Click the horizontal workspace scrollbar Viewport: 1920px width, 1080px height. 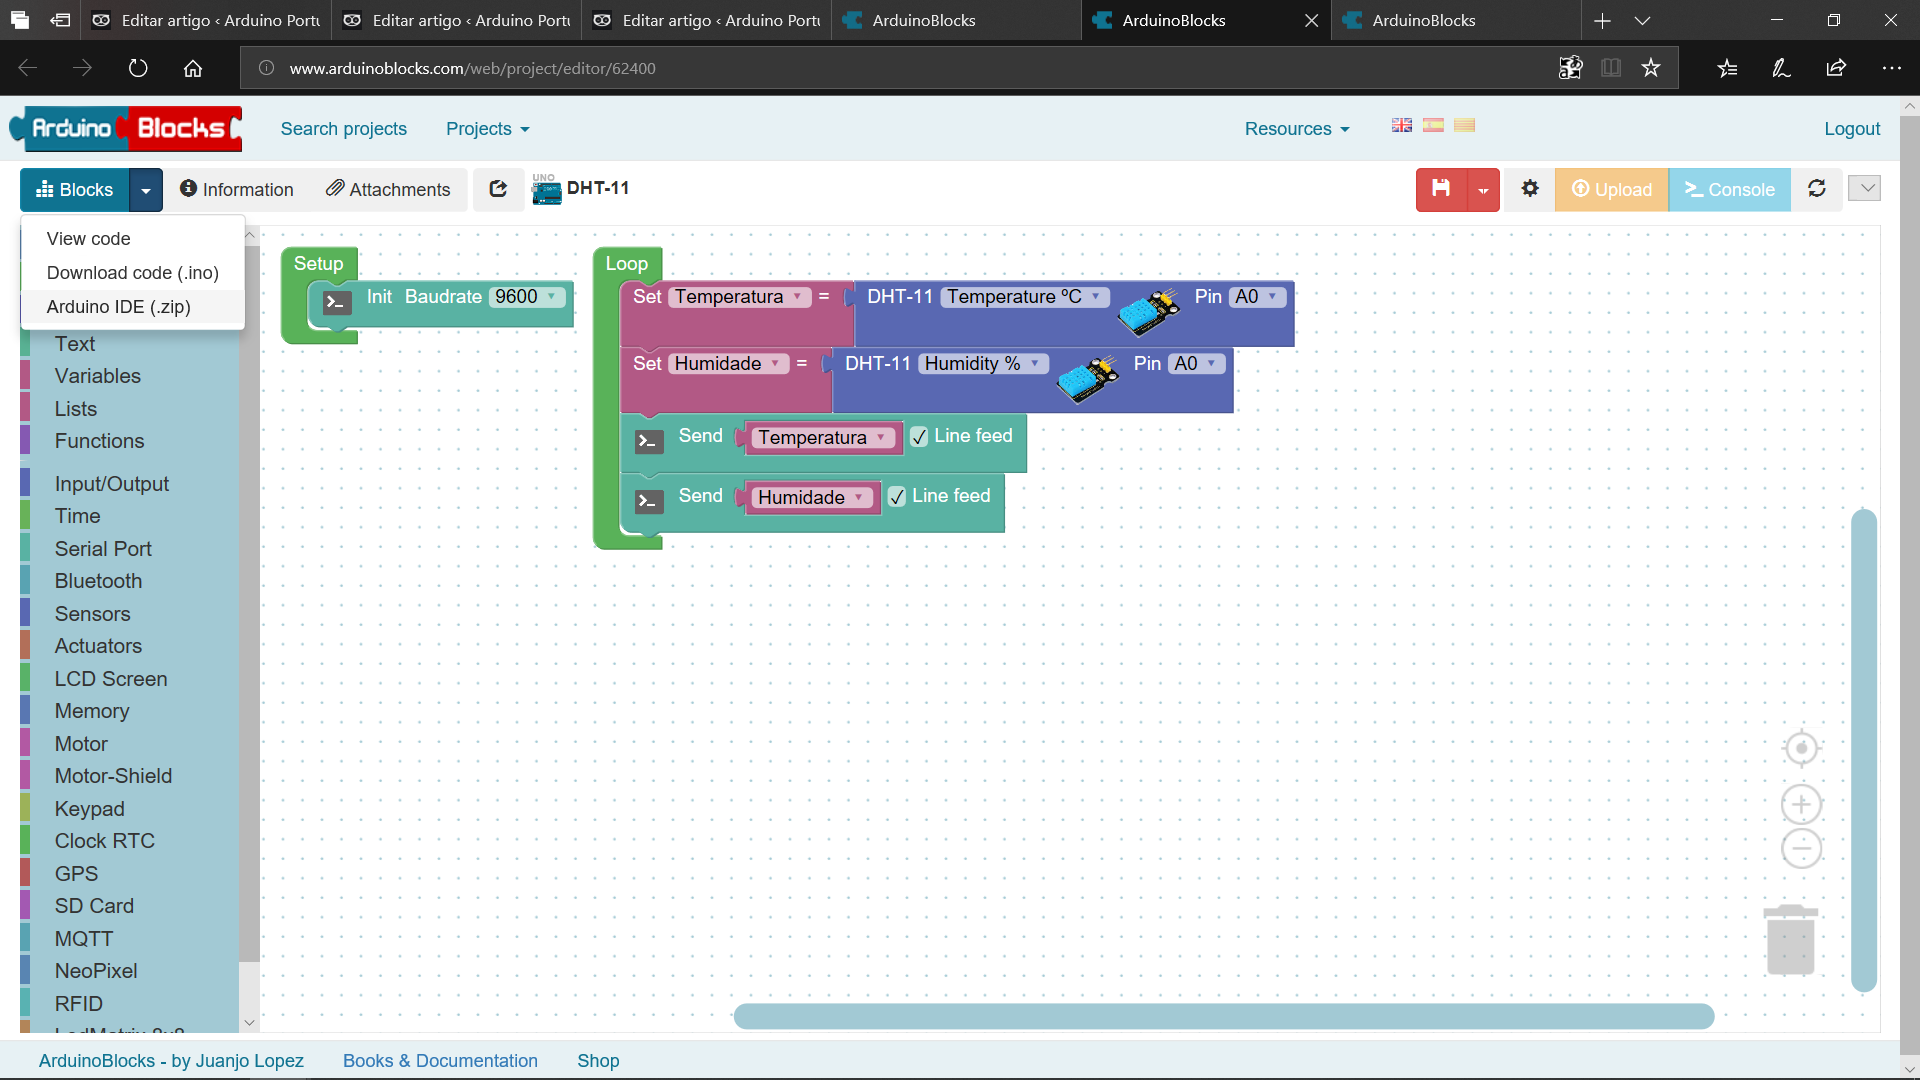coord(1223,1016)
